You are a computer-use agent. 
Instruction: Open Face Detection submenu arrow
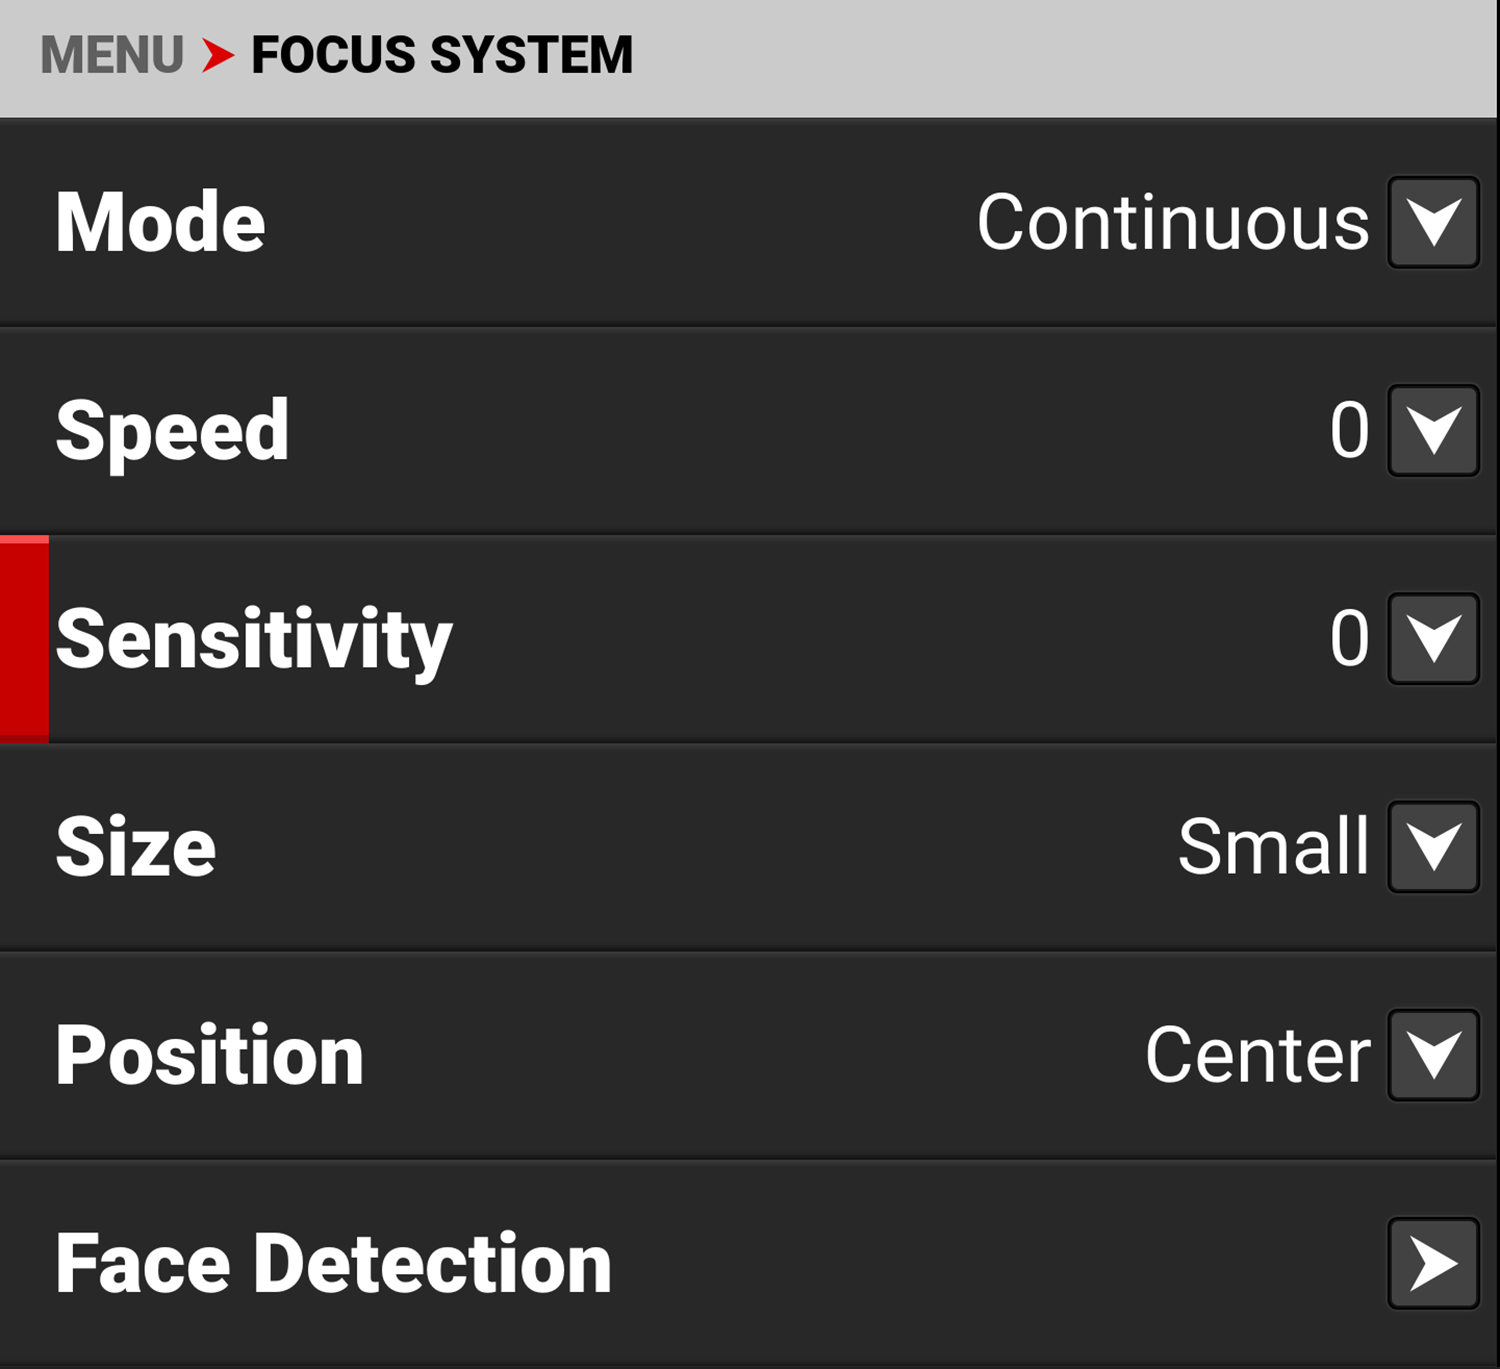tap(1433, 1263)
